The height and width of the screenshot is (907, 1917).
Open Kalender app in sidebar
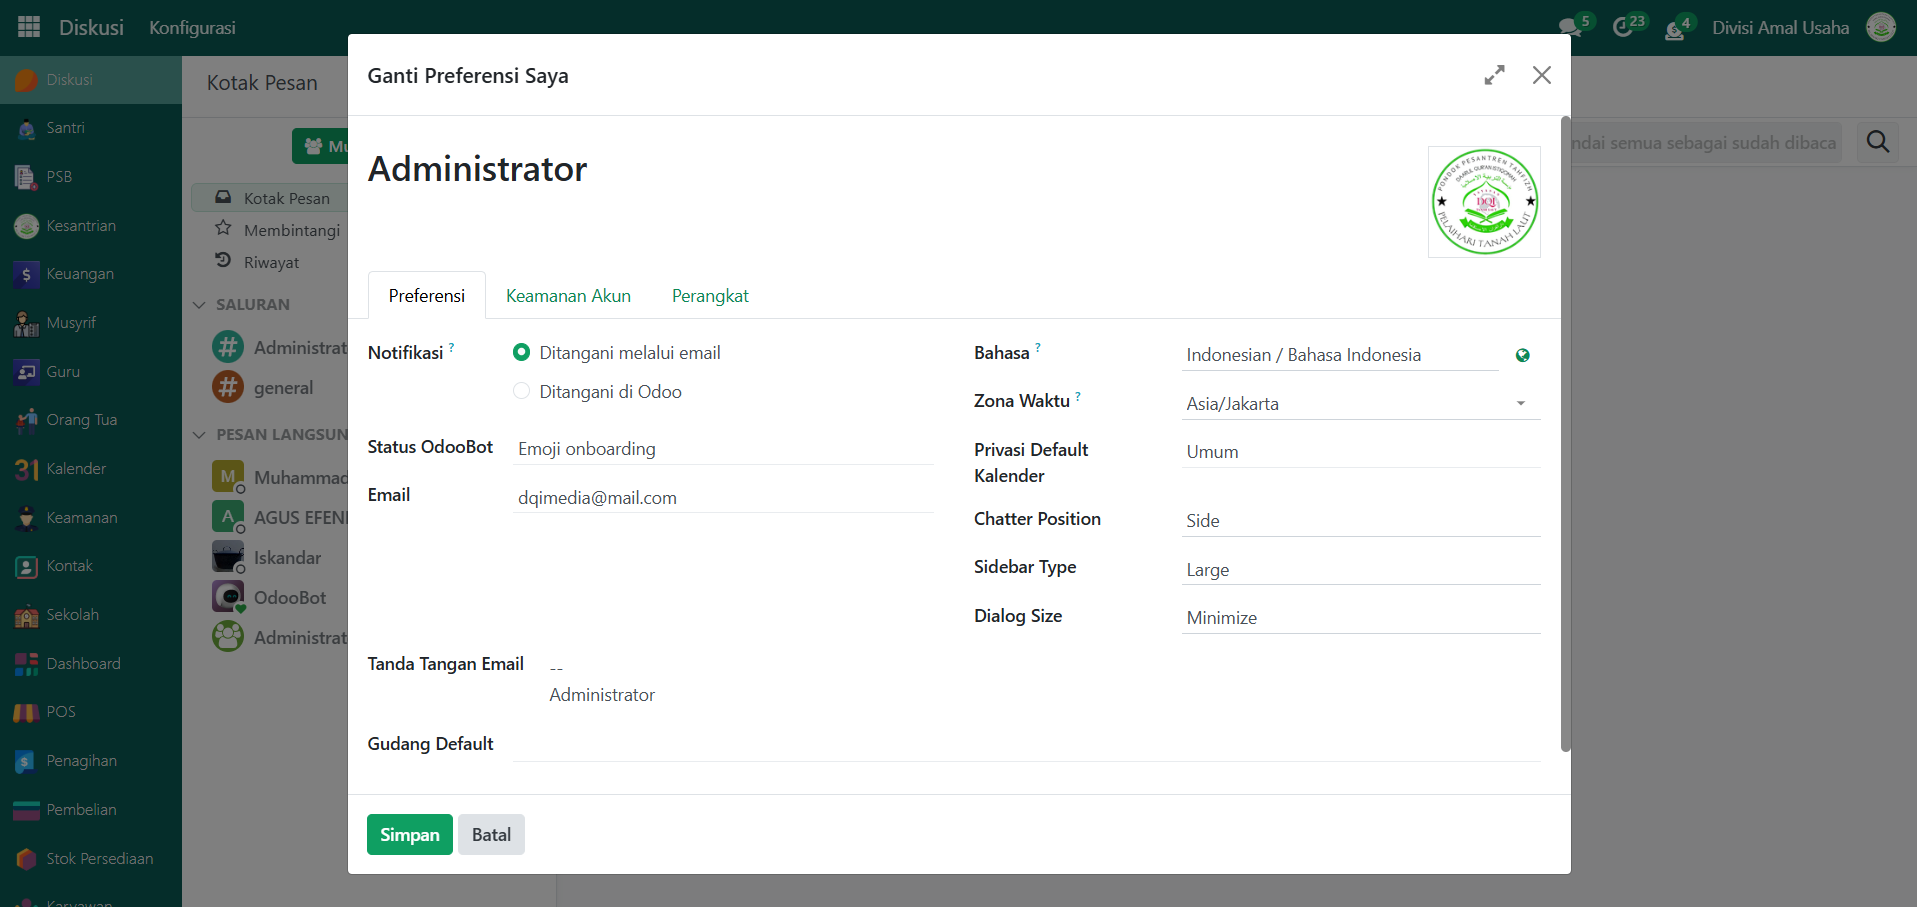tap(75, 469)
